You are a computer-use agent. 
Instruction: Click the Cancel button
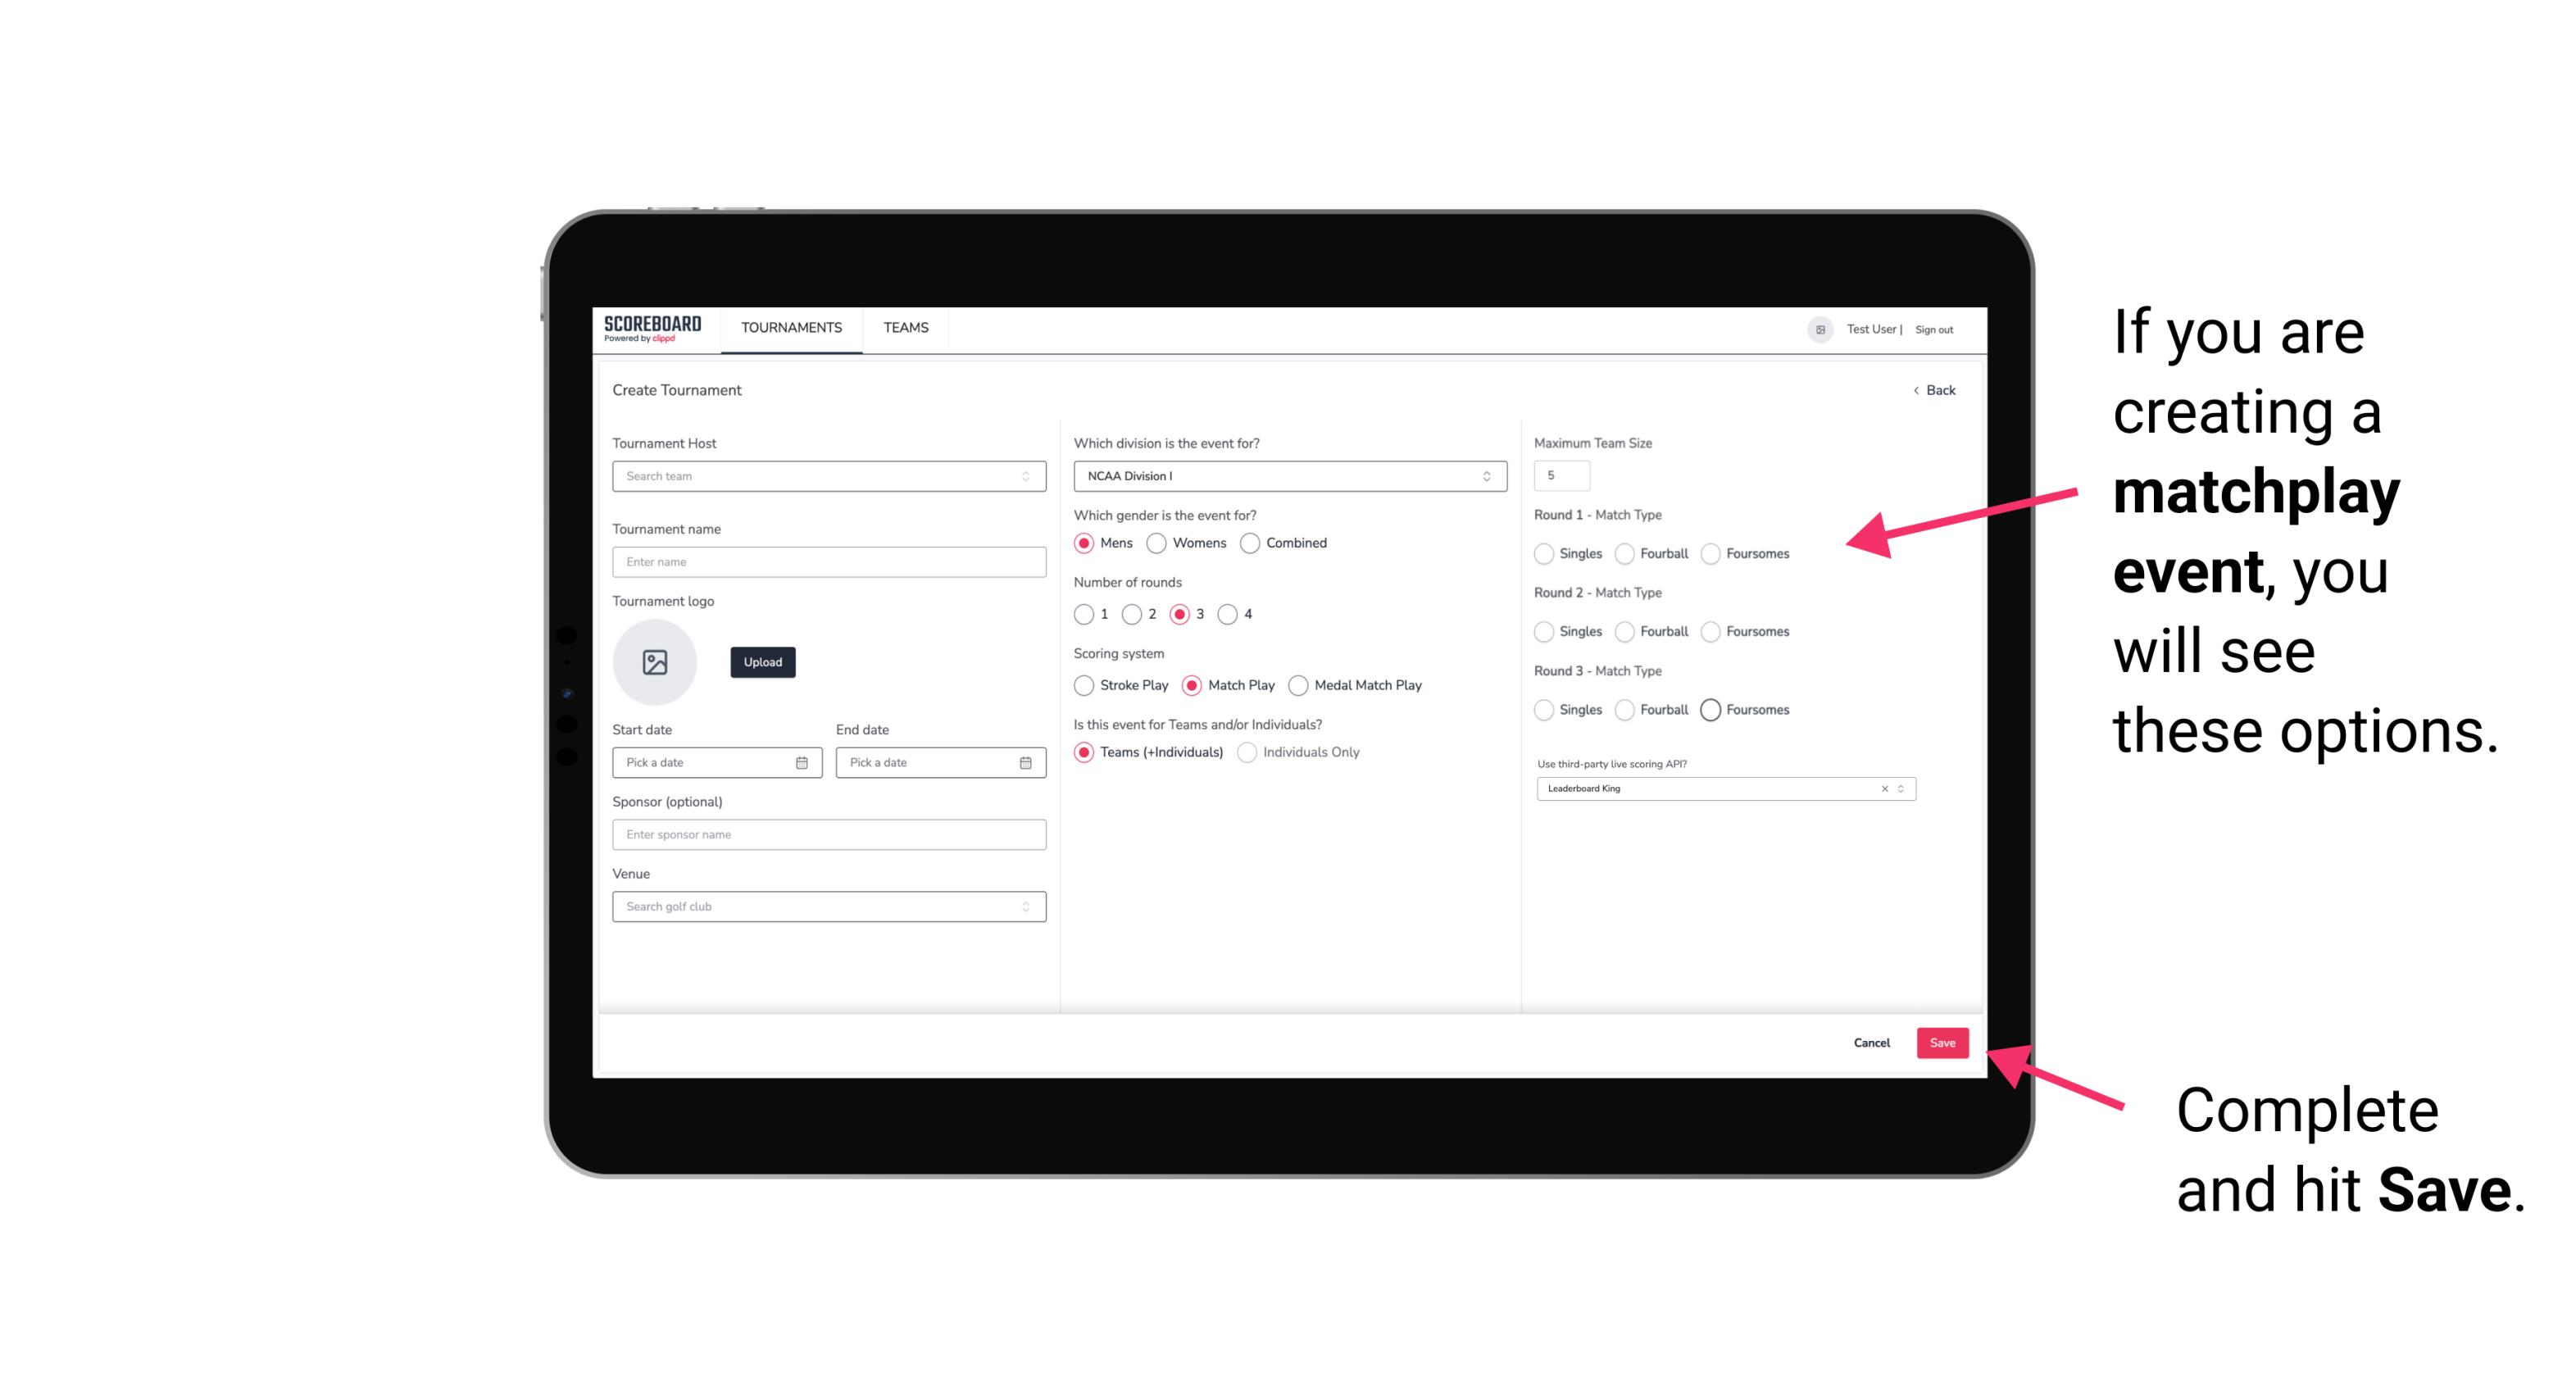[x=1873, y=1041]
